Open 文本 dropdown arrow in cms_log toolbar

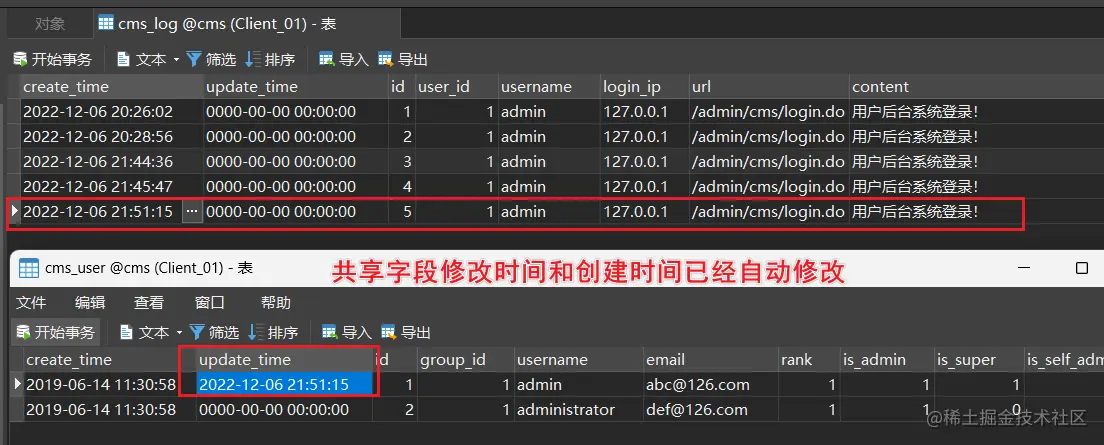[x=176, y=60]
